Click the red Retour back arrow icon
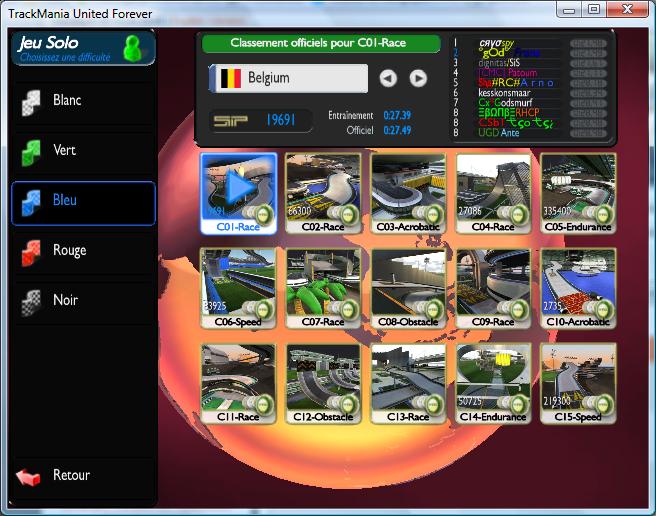 [x=29, y=476]
